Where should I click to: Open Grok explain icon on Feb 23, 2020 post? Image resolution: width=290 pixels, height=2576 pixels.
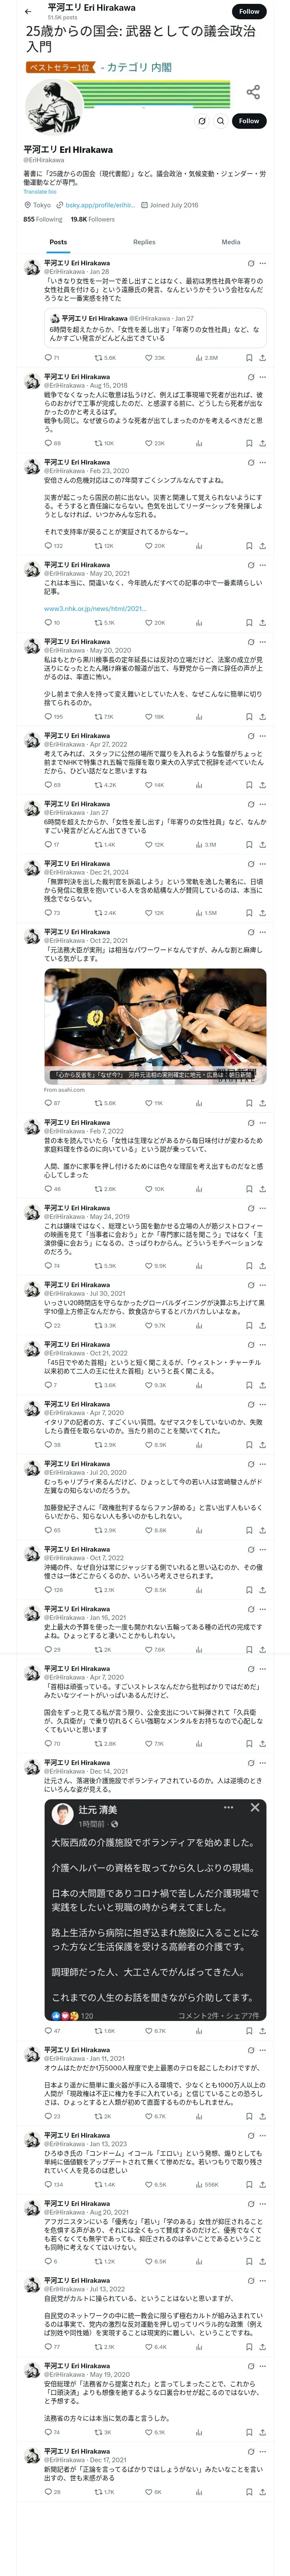coord(250,462)
